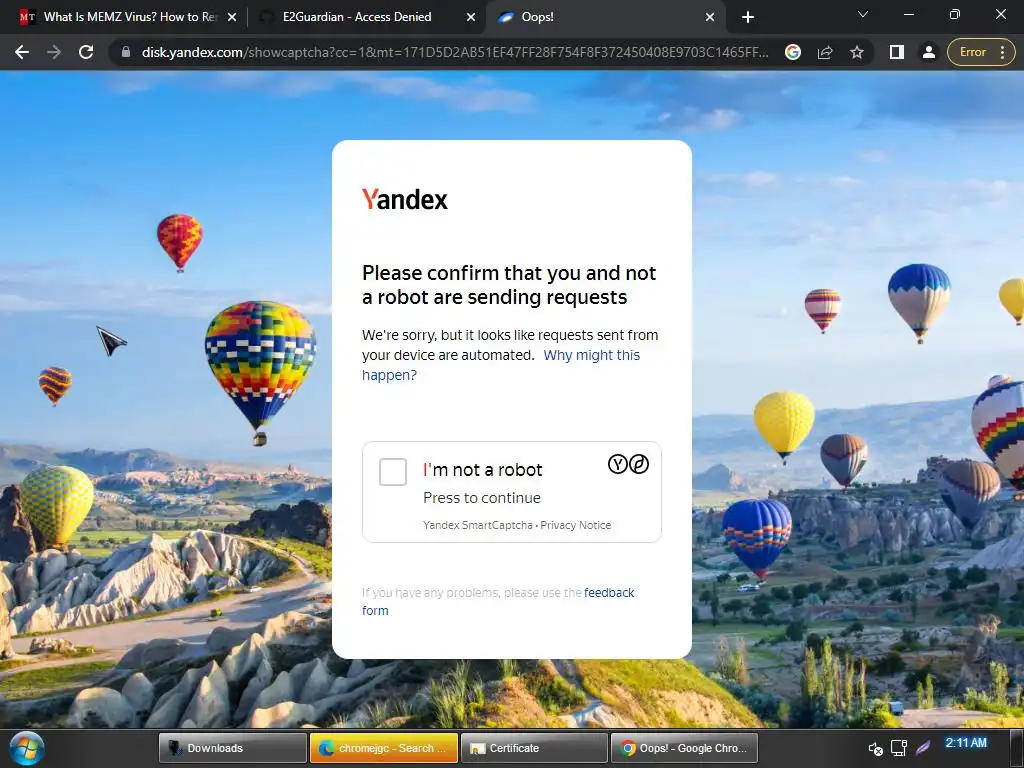Screen dimensions: 1024x768
Task: Bookmark this page with the star icon
Action: [857, 52]
